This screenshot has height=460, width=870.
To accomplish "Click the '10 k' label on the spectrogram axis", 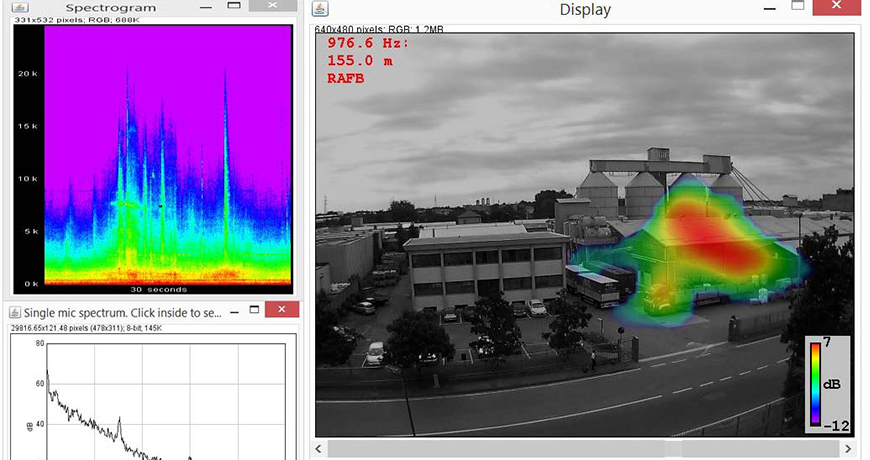I will click(28, 179).
